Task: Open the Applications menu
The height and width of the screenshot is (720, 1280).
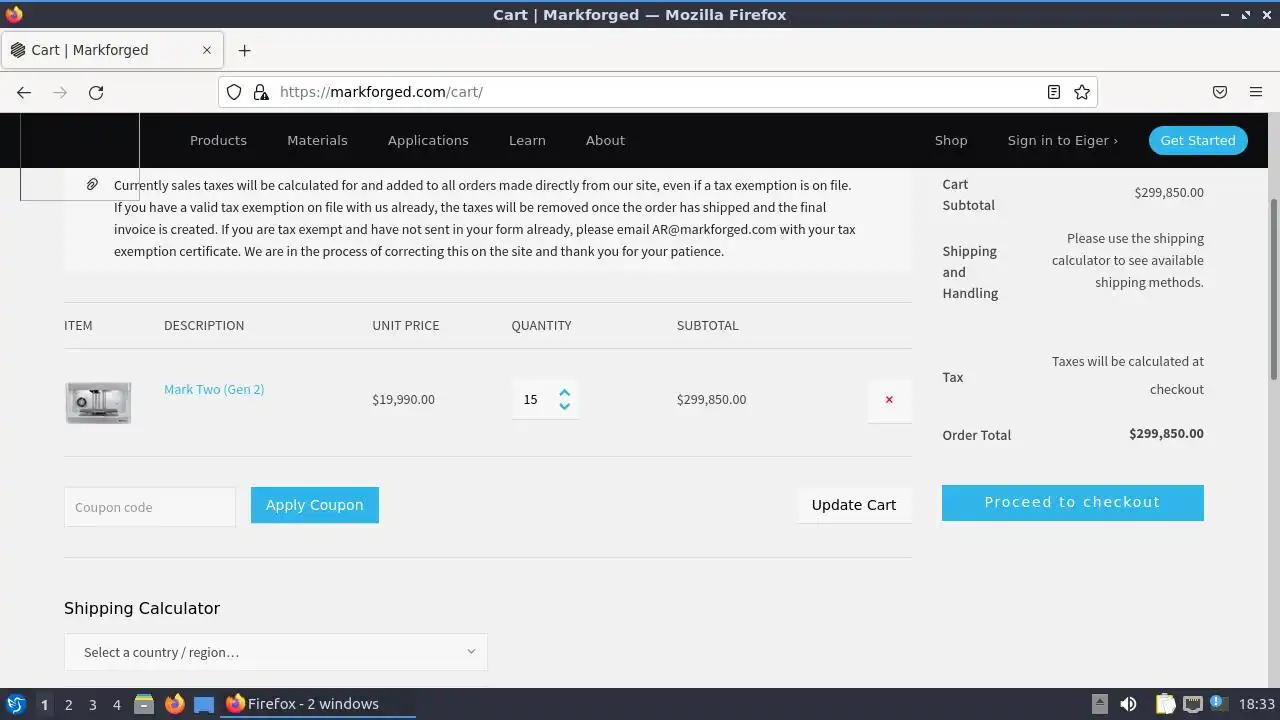Action: (x=428, y=140)
